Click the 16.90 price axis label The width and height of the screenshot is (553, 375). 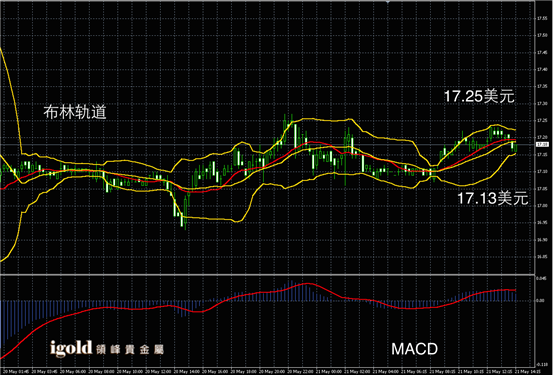pyautogui.click(x=542, y=240)
